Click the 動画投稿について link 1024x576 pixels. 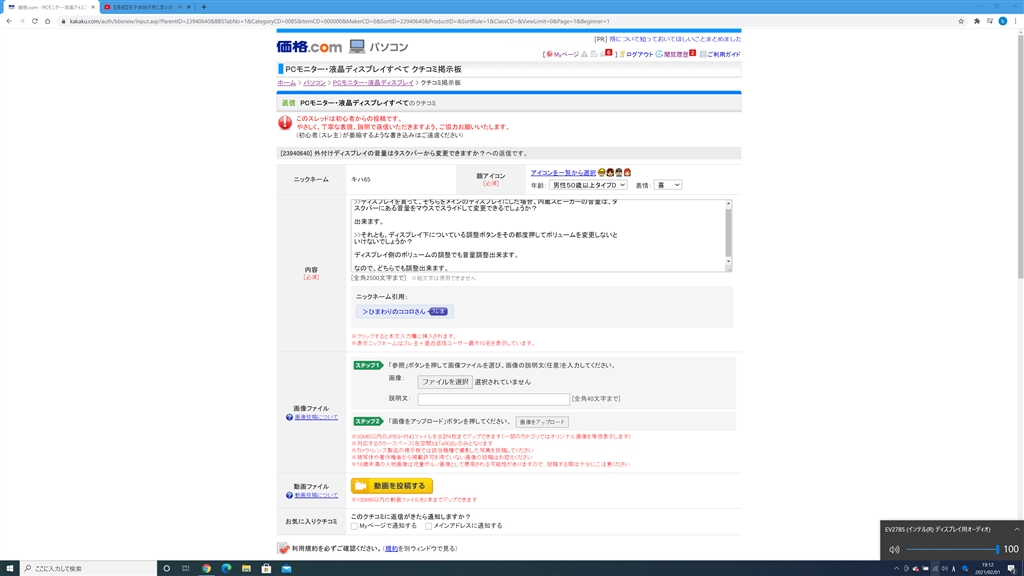click(x=316, y=495)
